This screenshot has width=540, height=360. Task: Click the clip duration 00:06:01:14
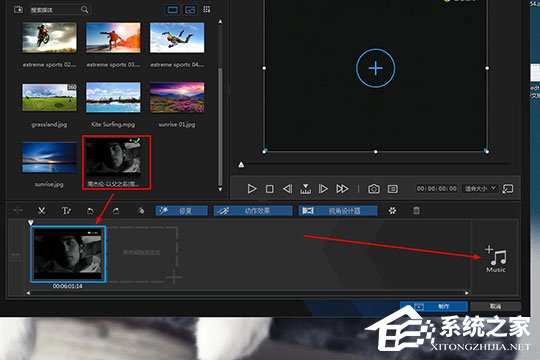[x=68, y=286]
